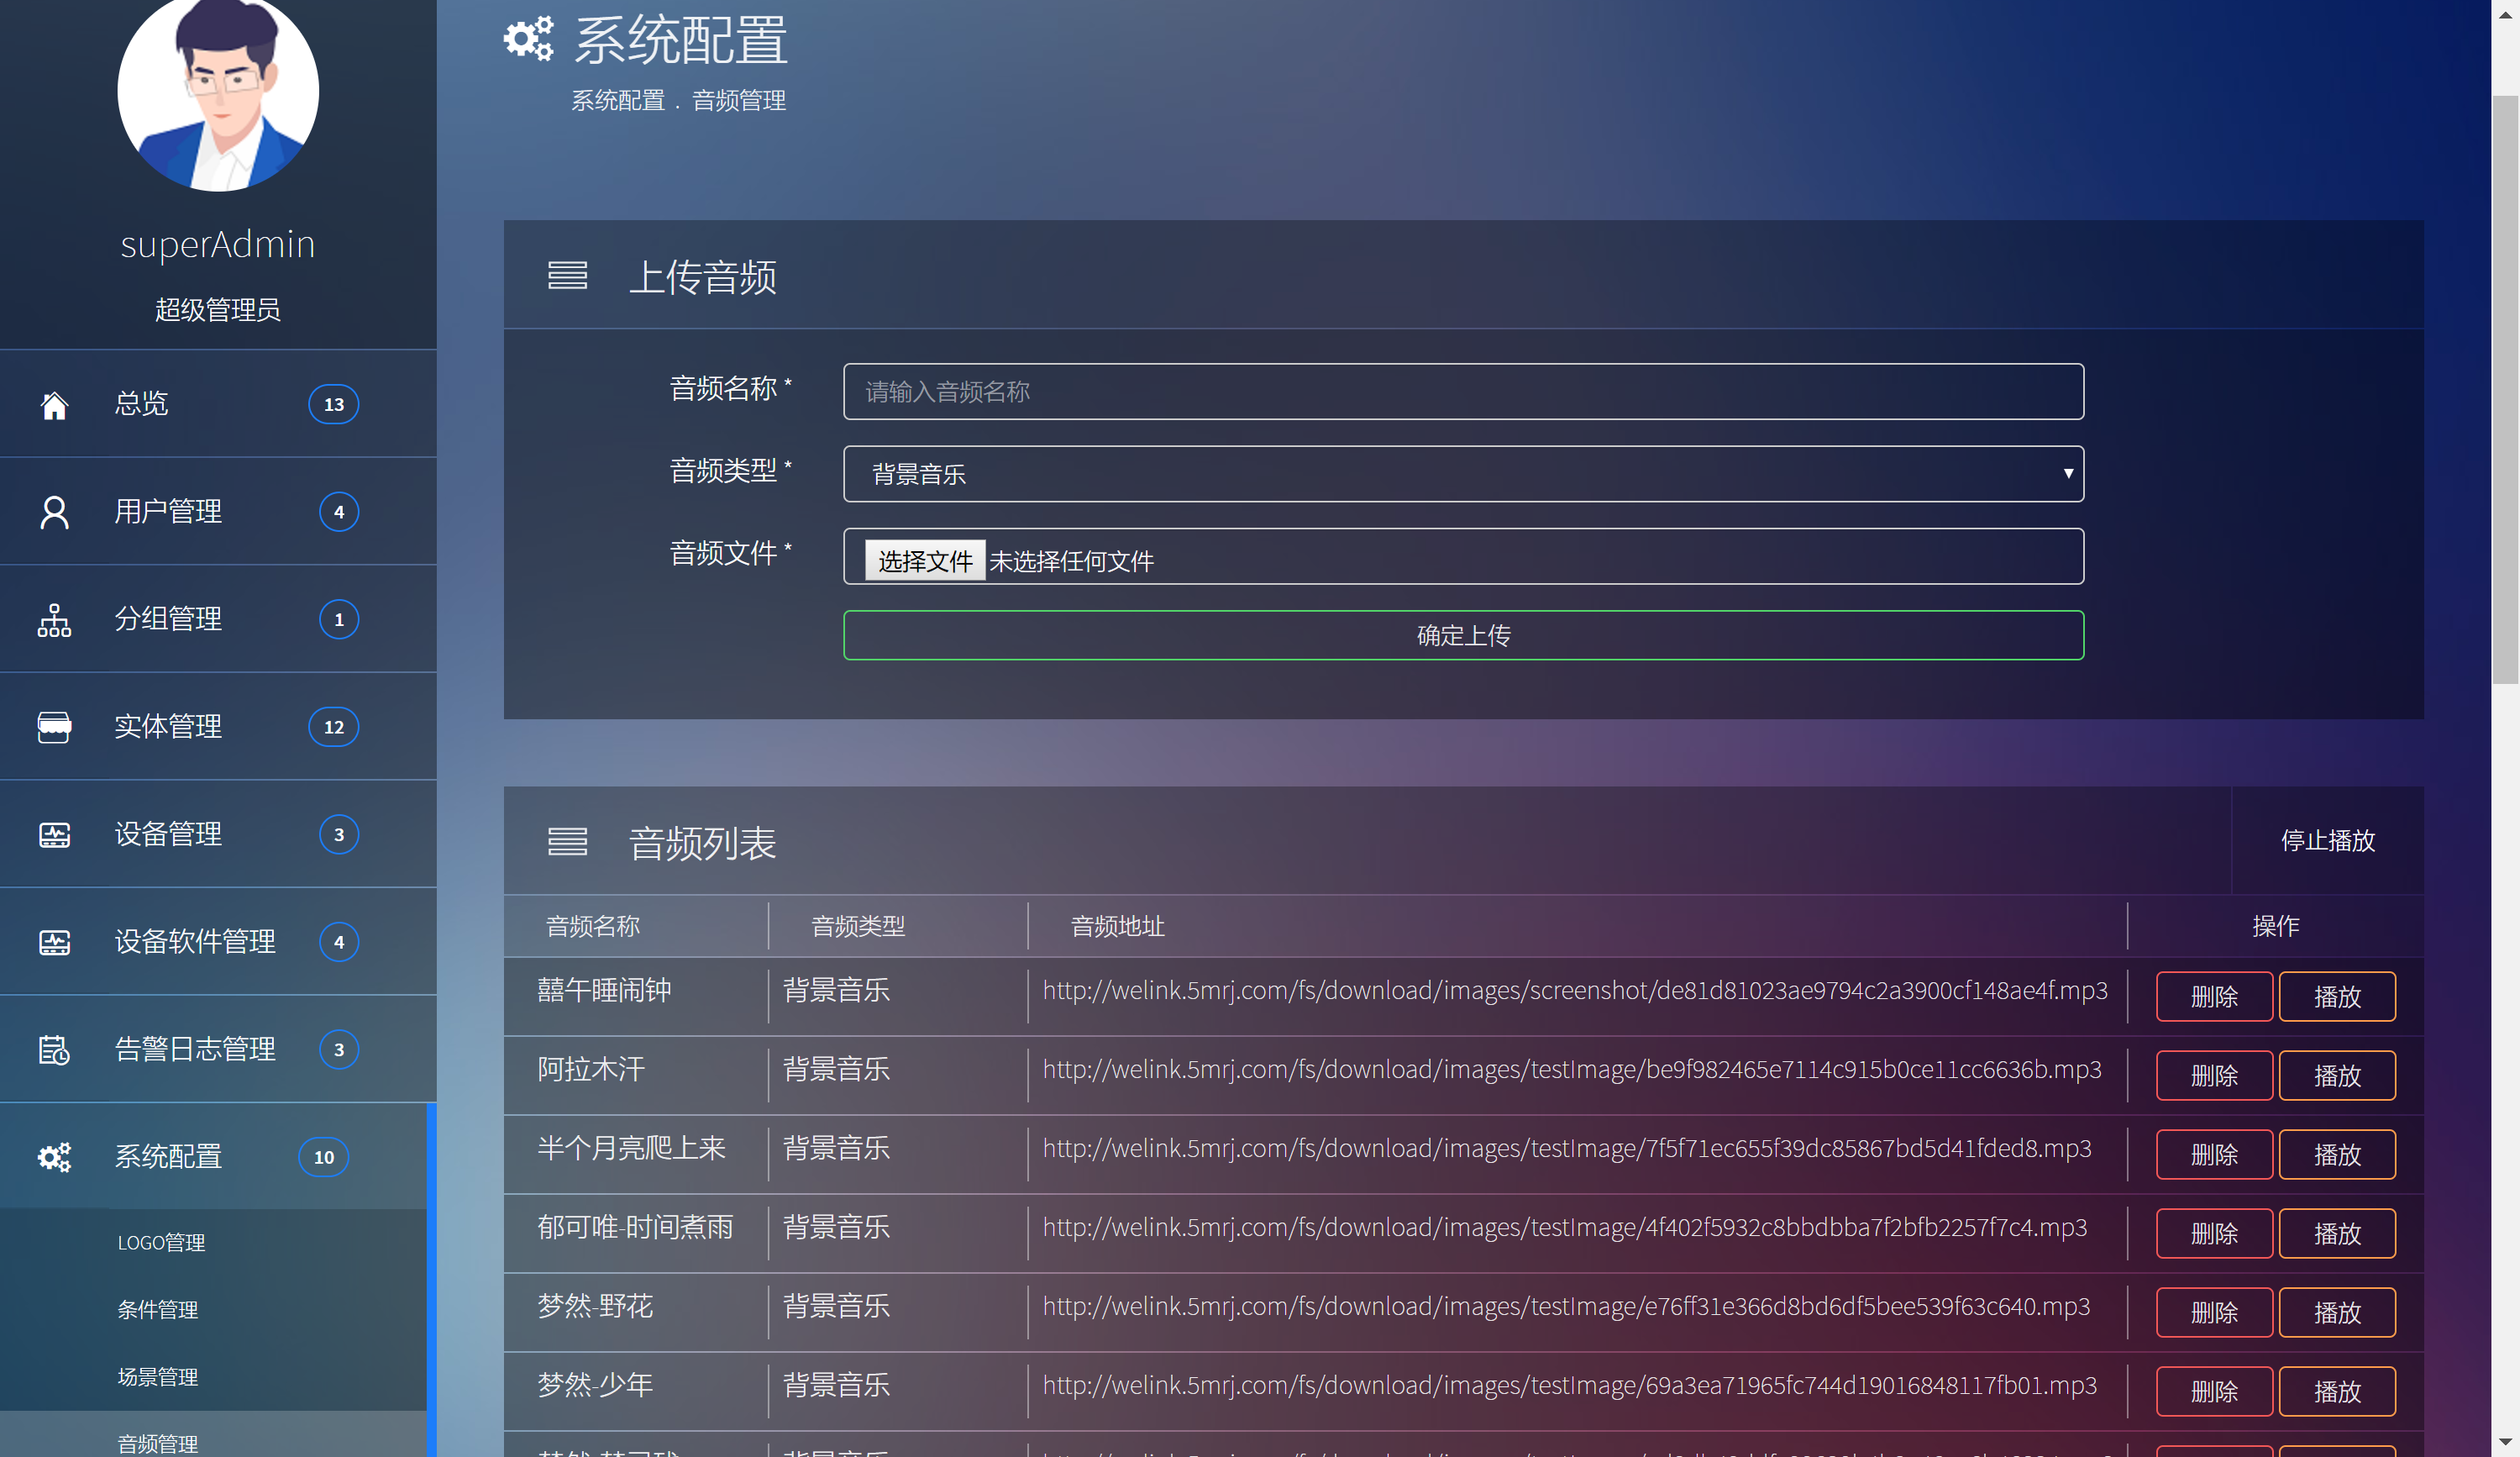Viewport: 2520px width, 1457px height.
Task: Click the 音频名称 text input field
Action: [x=1462, y=392]
